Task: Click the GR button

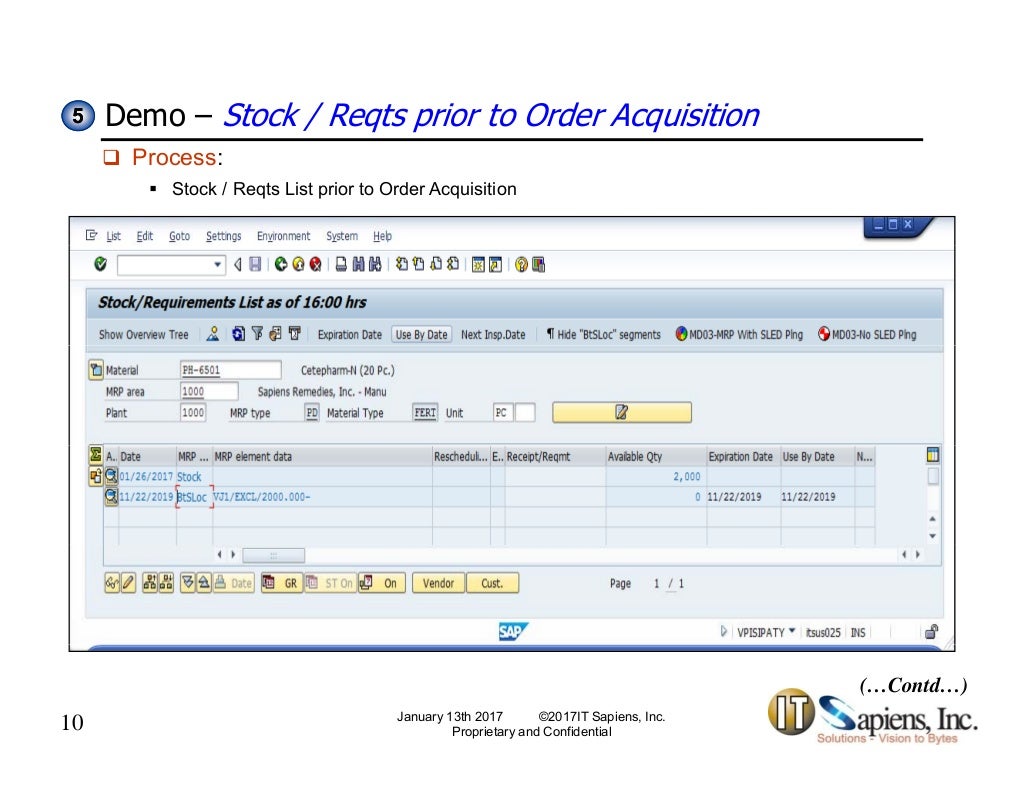Action: pyautogui.click(x=281, y=583)
